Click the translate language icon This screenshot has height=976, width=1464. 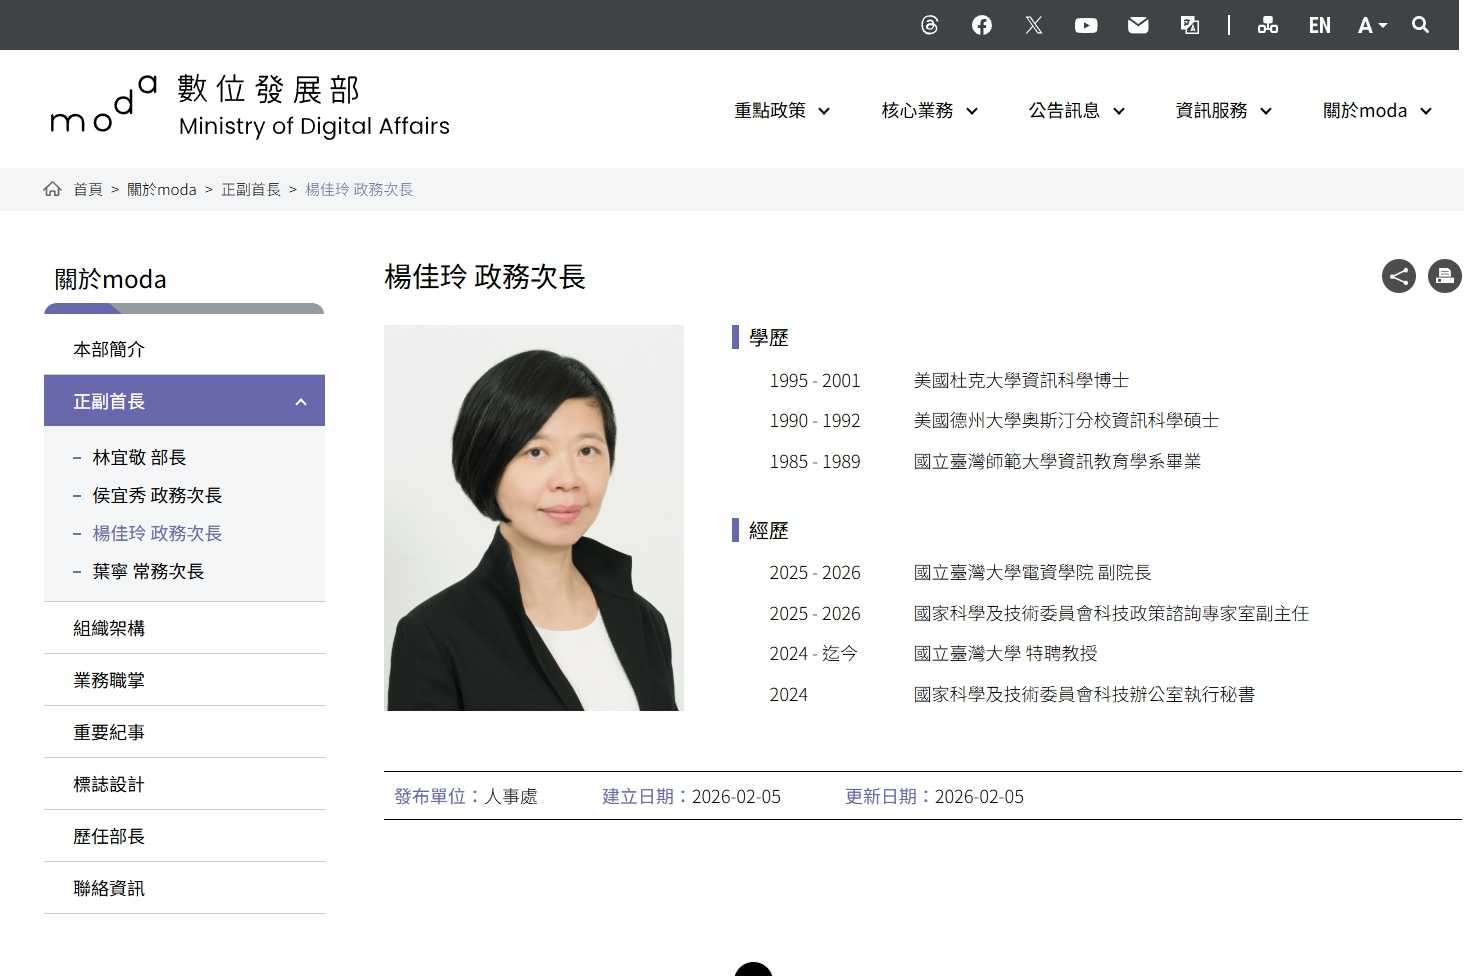(1190, 25)
